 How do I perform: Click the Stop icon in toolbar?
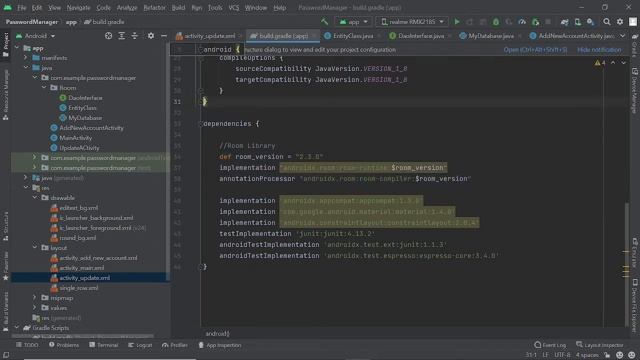[548, 22]
